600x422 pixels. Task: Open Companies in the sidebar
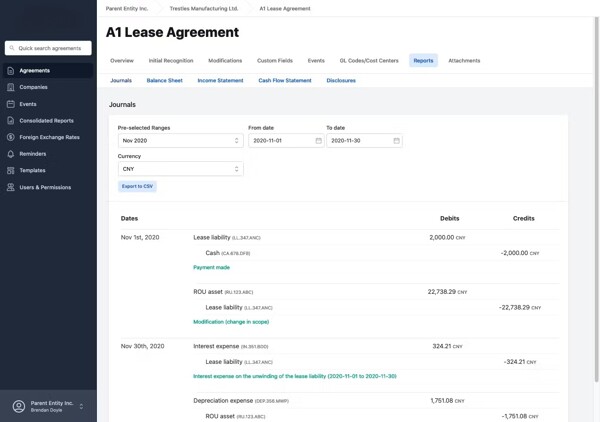click(x=48, y=87)
